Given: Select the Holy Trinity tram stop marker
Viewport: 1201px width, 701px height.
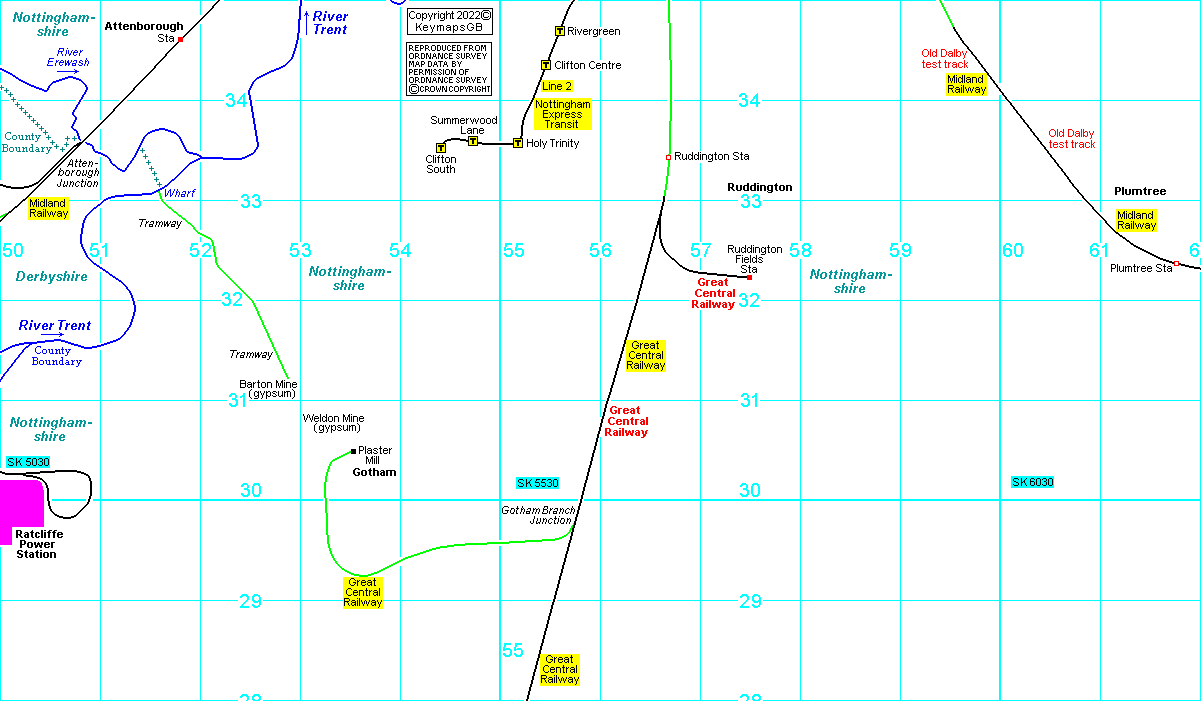Looking at the screenshot, I should 518,143.
